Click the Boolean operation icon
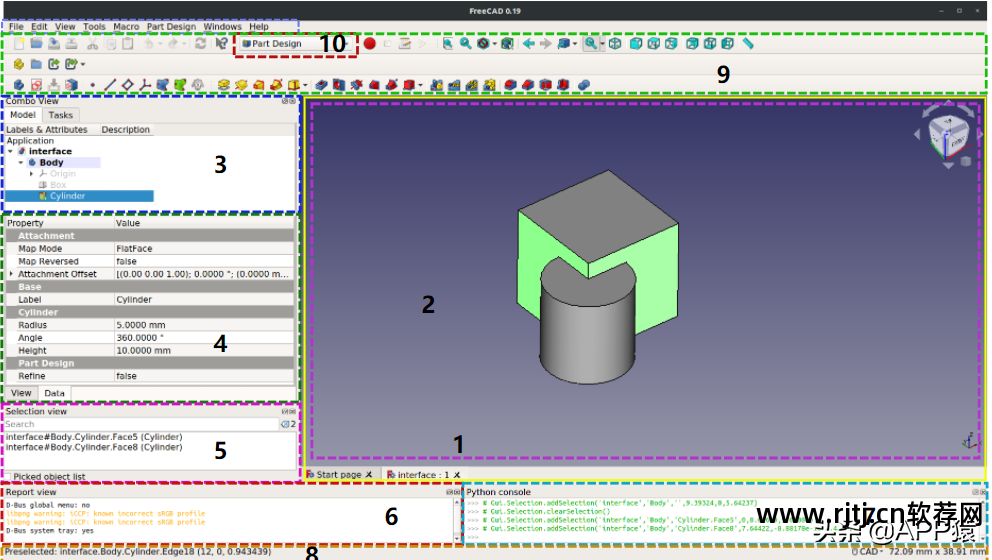This screenshot has height=560, width=992. [583, 84]
